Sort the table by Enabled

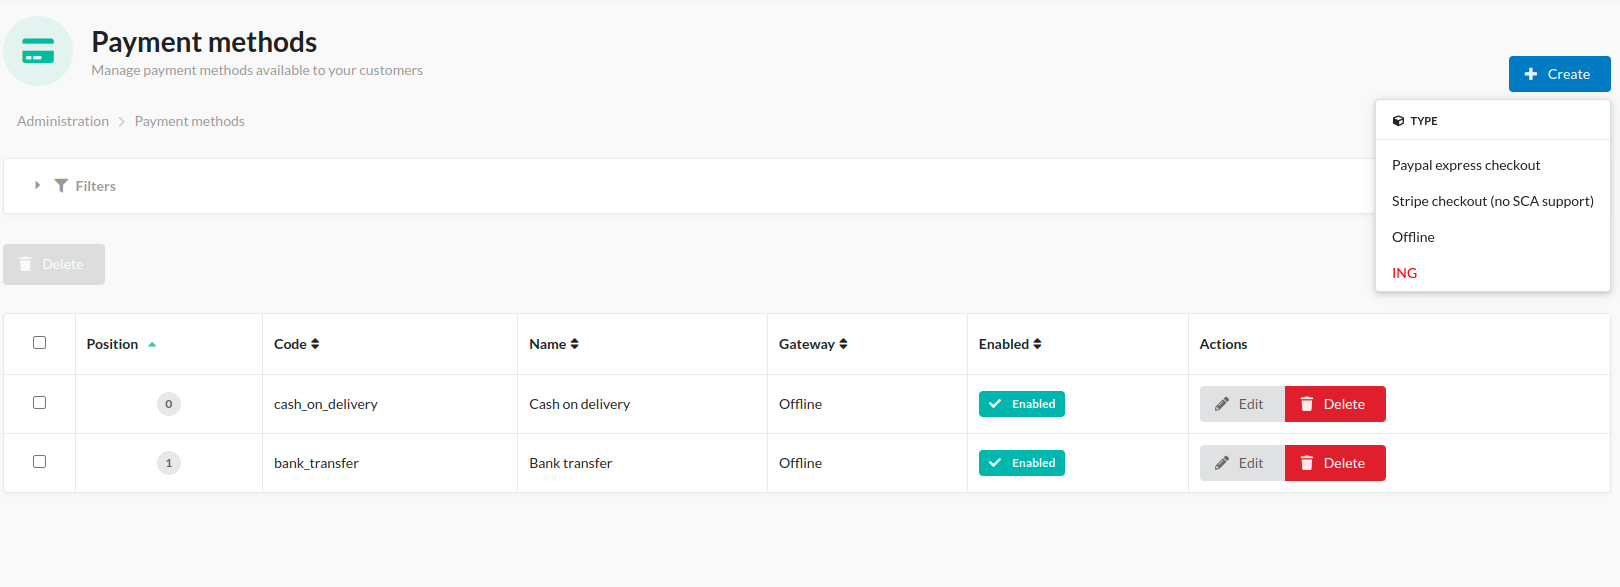pyautogui.click(x=1010, y=344)
